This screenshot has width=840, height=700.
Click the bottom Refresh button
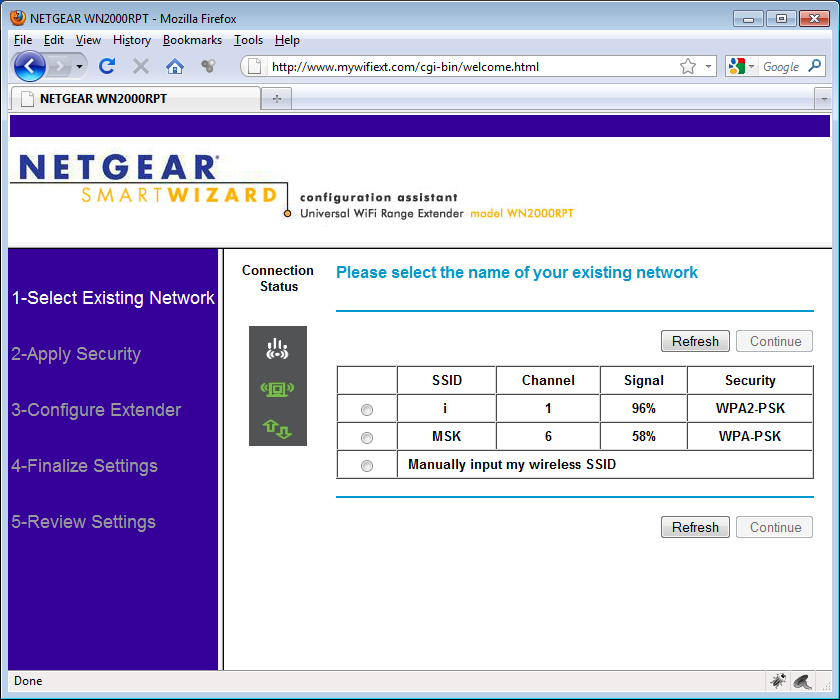(x=695, y=527)
